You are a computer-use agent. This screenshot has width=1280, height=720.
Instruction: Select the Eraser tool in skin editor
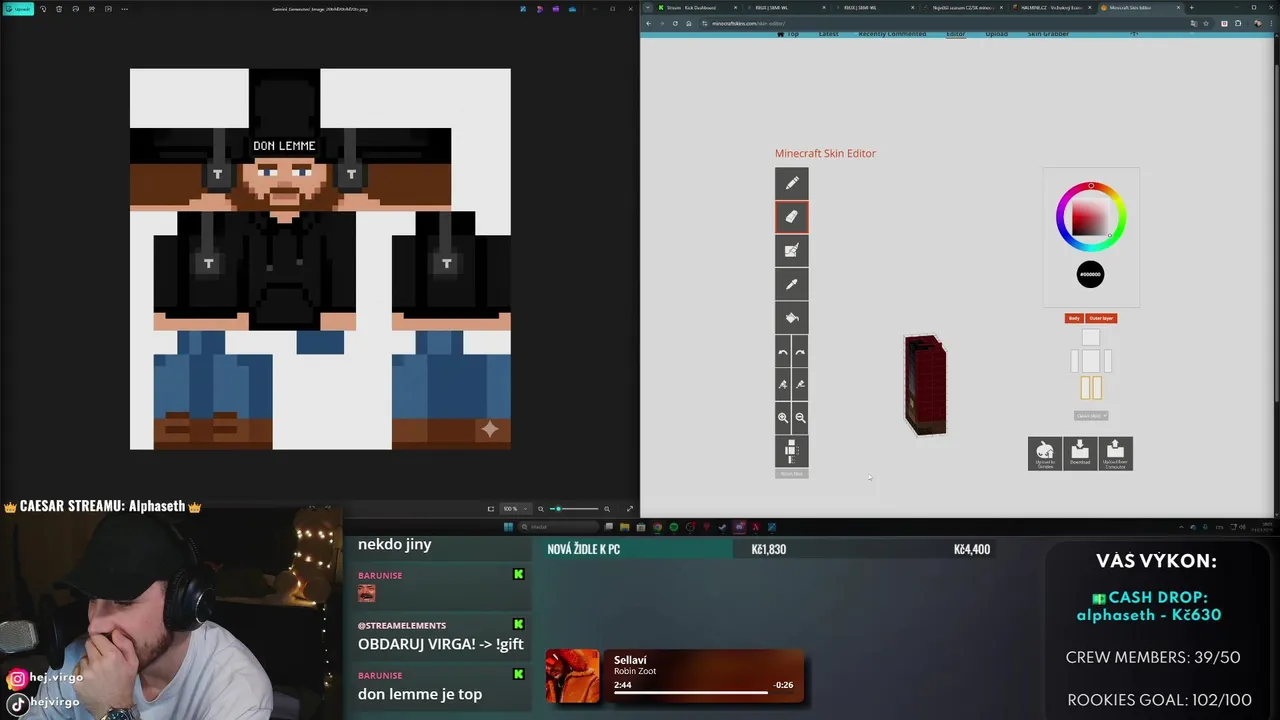pyautogui.click(x=791, y=216)
